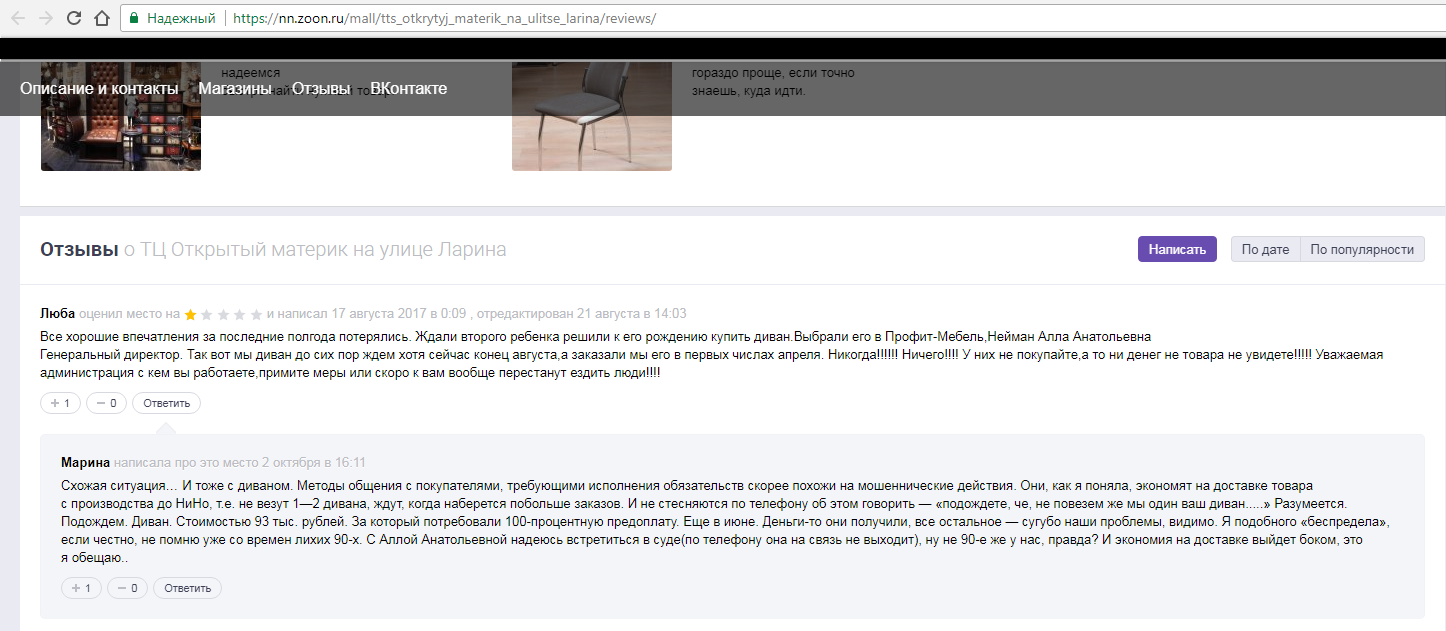The width and height of the screenshot is (1446, 631).
Task: Open Люба's reviewer name
Action: [57, 314]
